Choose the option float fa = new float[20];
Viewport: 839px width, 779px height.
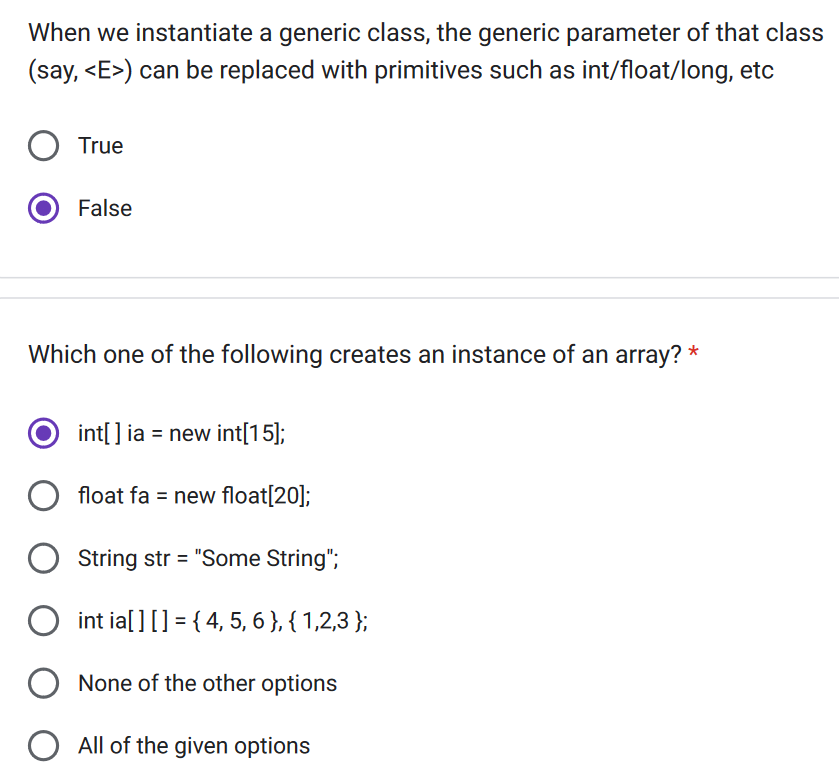43,496
